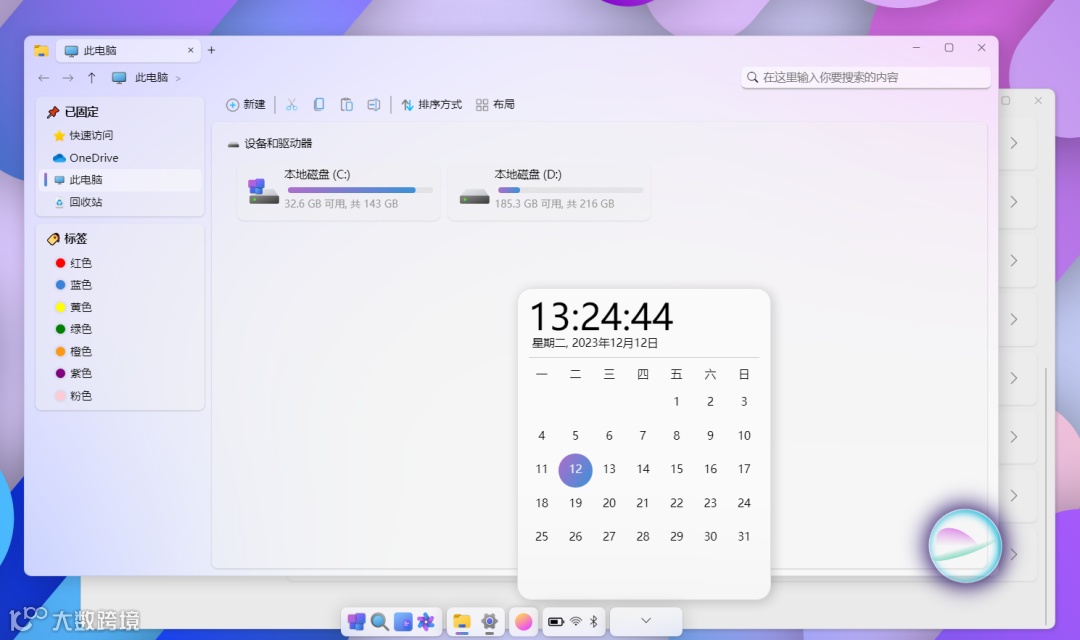Click the Wi-Fi status icon
1080x640 pixels.
point(576,622)
